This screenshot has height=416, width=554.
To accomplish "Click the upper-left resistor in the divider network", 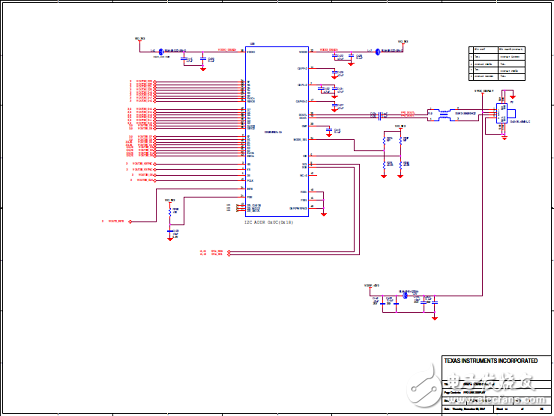I will [x=384, y=140].
